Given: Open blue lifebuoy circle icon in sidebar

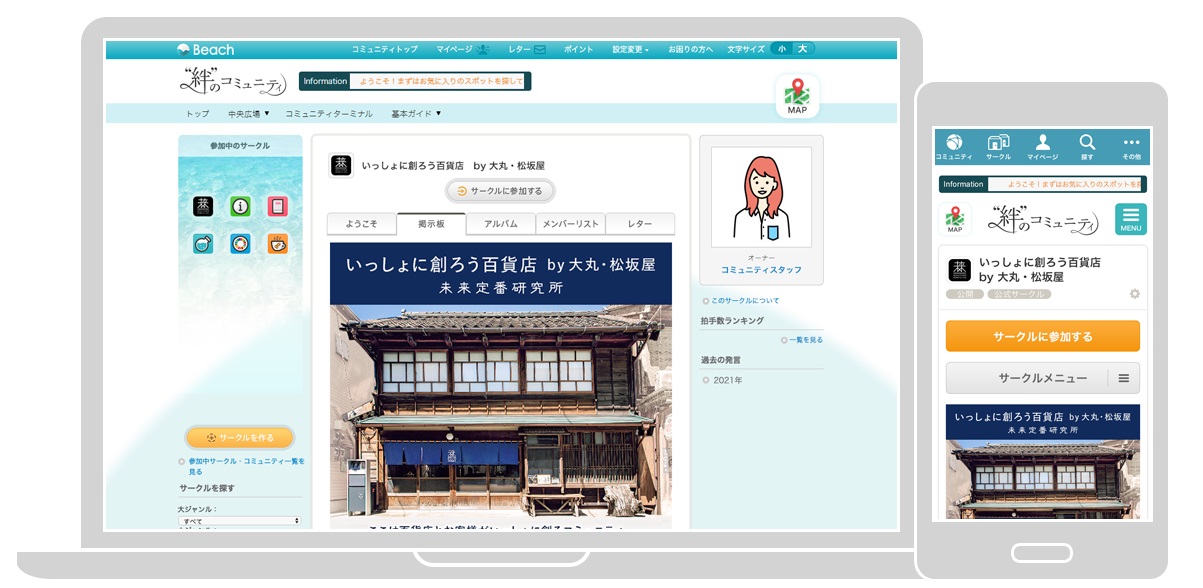Looking at the screenshot, I should (240, 243).
